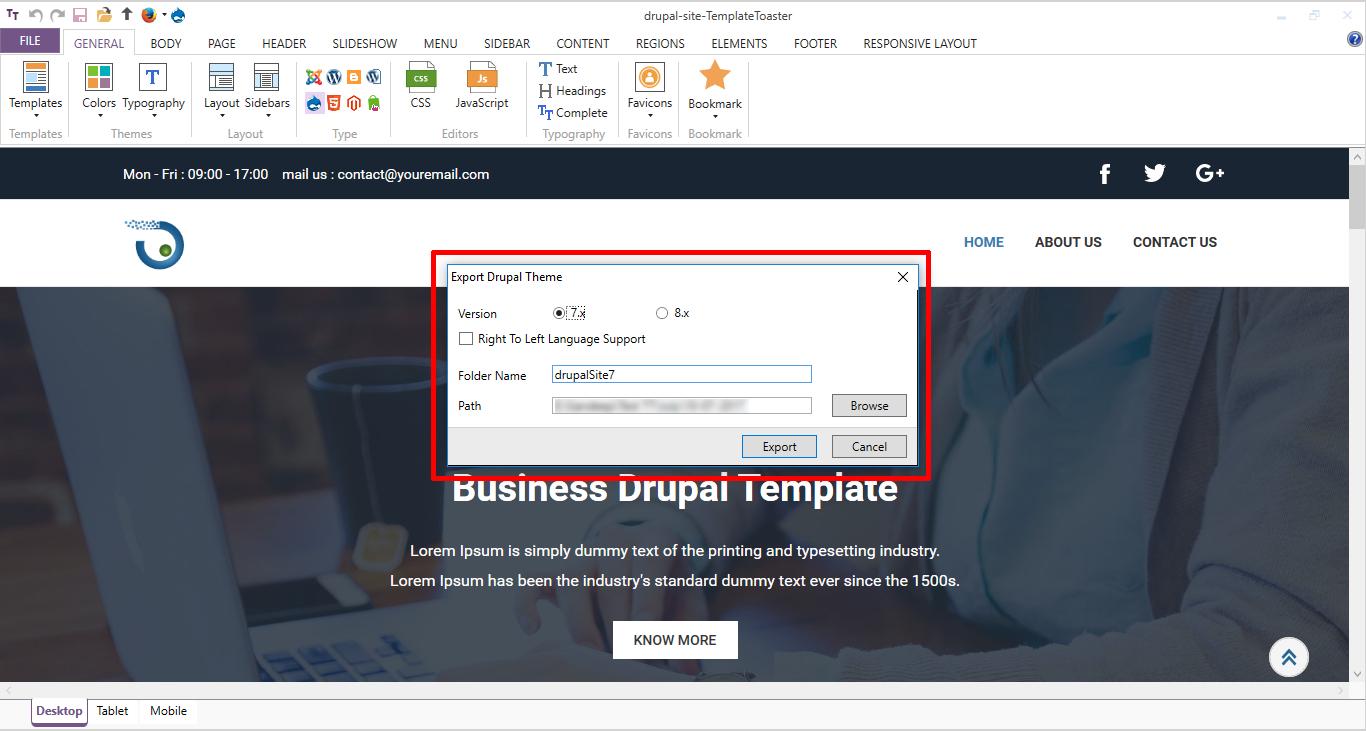Select the Blogger type icon

(x=354, y=77)
